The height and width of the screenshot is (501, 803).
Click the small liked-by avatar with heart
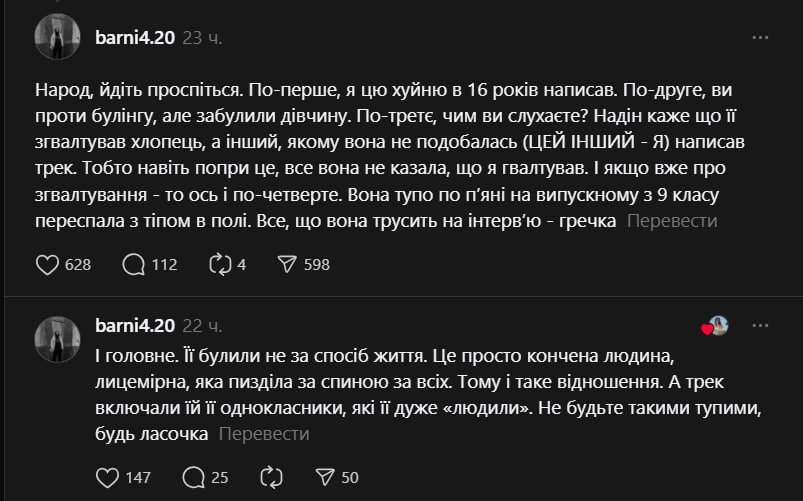[715, 326]
